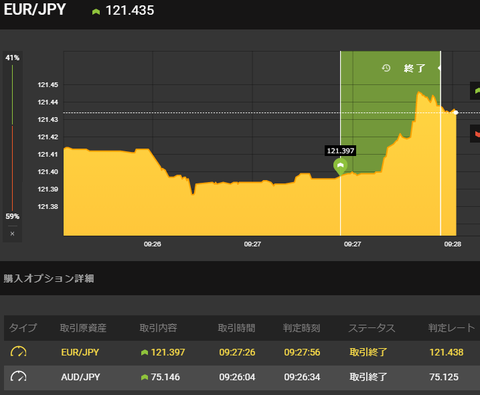Click the 09:27:26 trade time cell
480x395 pixels.
click(x=237, y=352)
